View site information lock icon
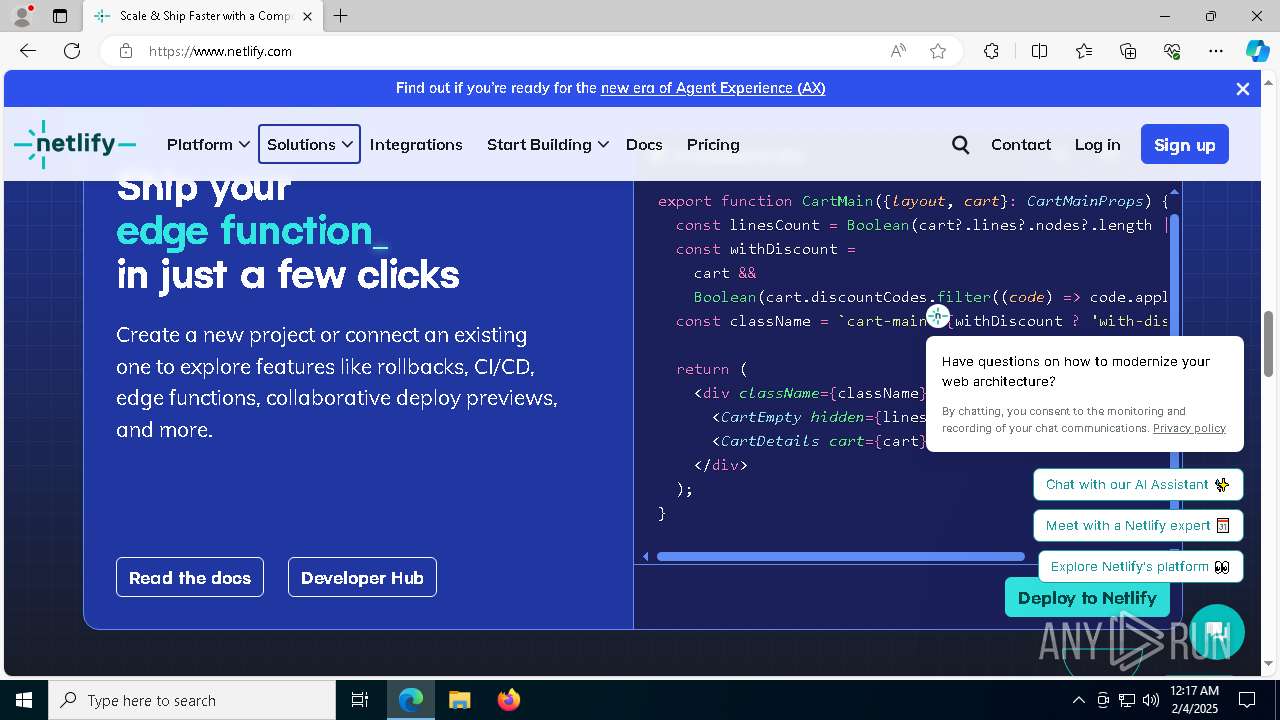 tap(126, 51)
